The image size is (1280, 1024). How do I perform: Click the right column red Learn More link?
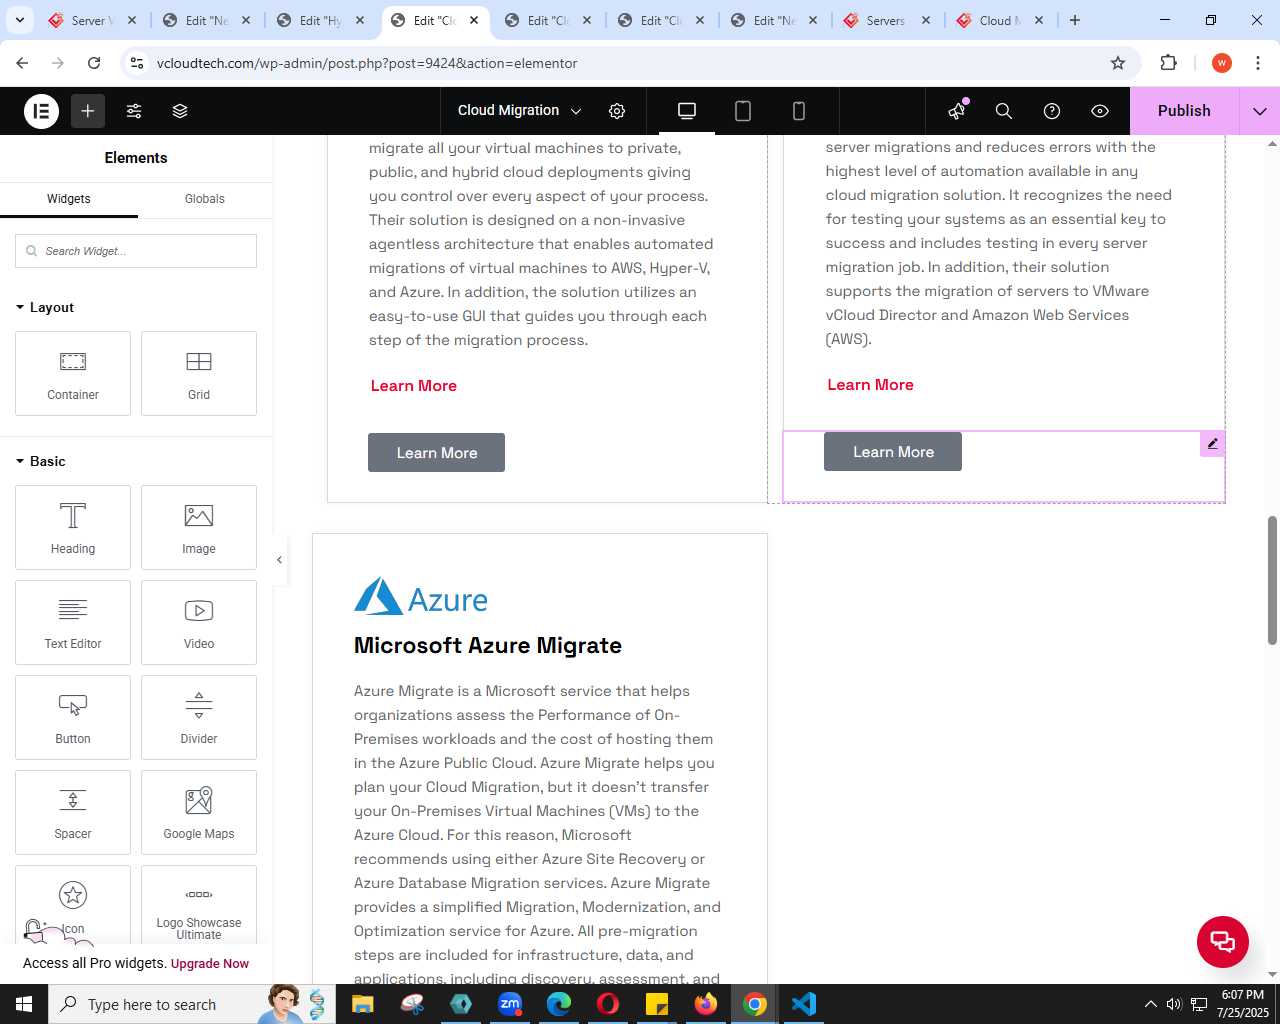click(x=871, y=385)
